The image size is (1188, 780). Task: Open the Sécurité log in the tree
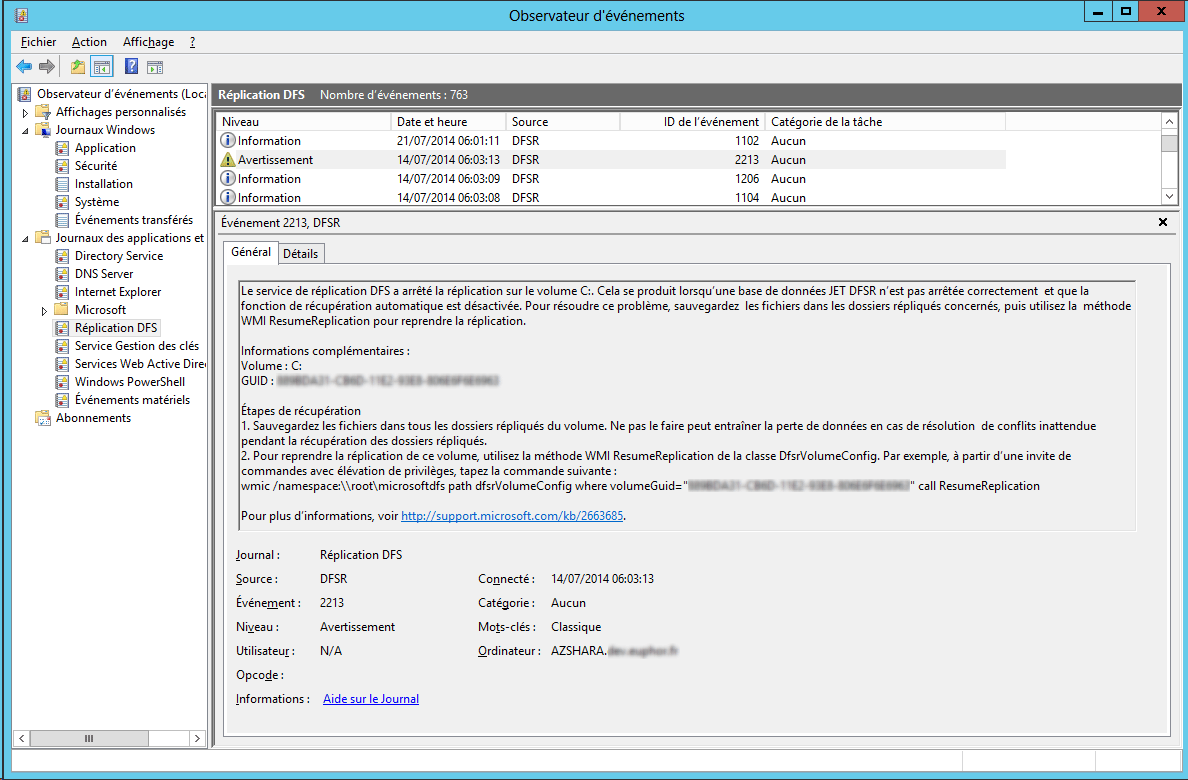96,166
